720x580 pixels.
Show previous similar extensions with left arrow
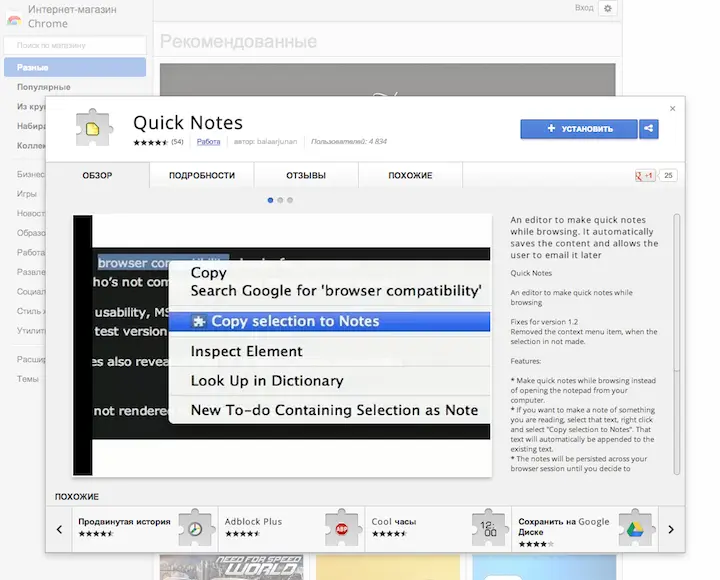coord(59,529)
